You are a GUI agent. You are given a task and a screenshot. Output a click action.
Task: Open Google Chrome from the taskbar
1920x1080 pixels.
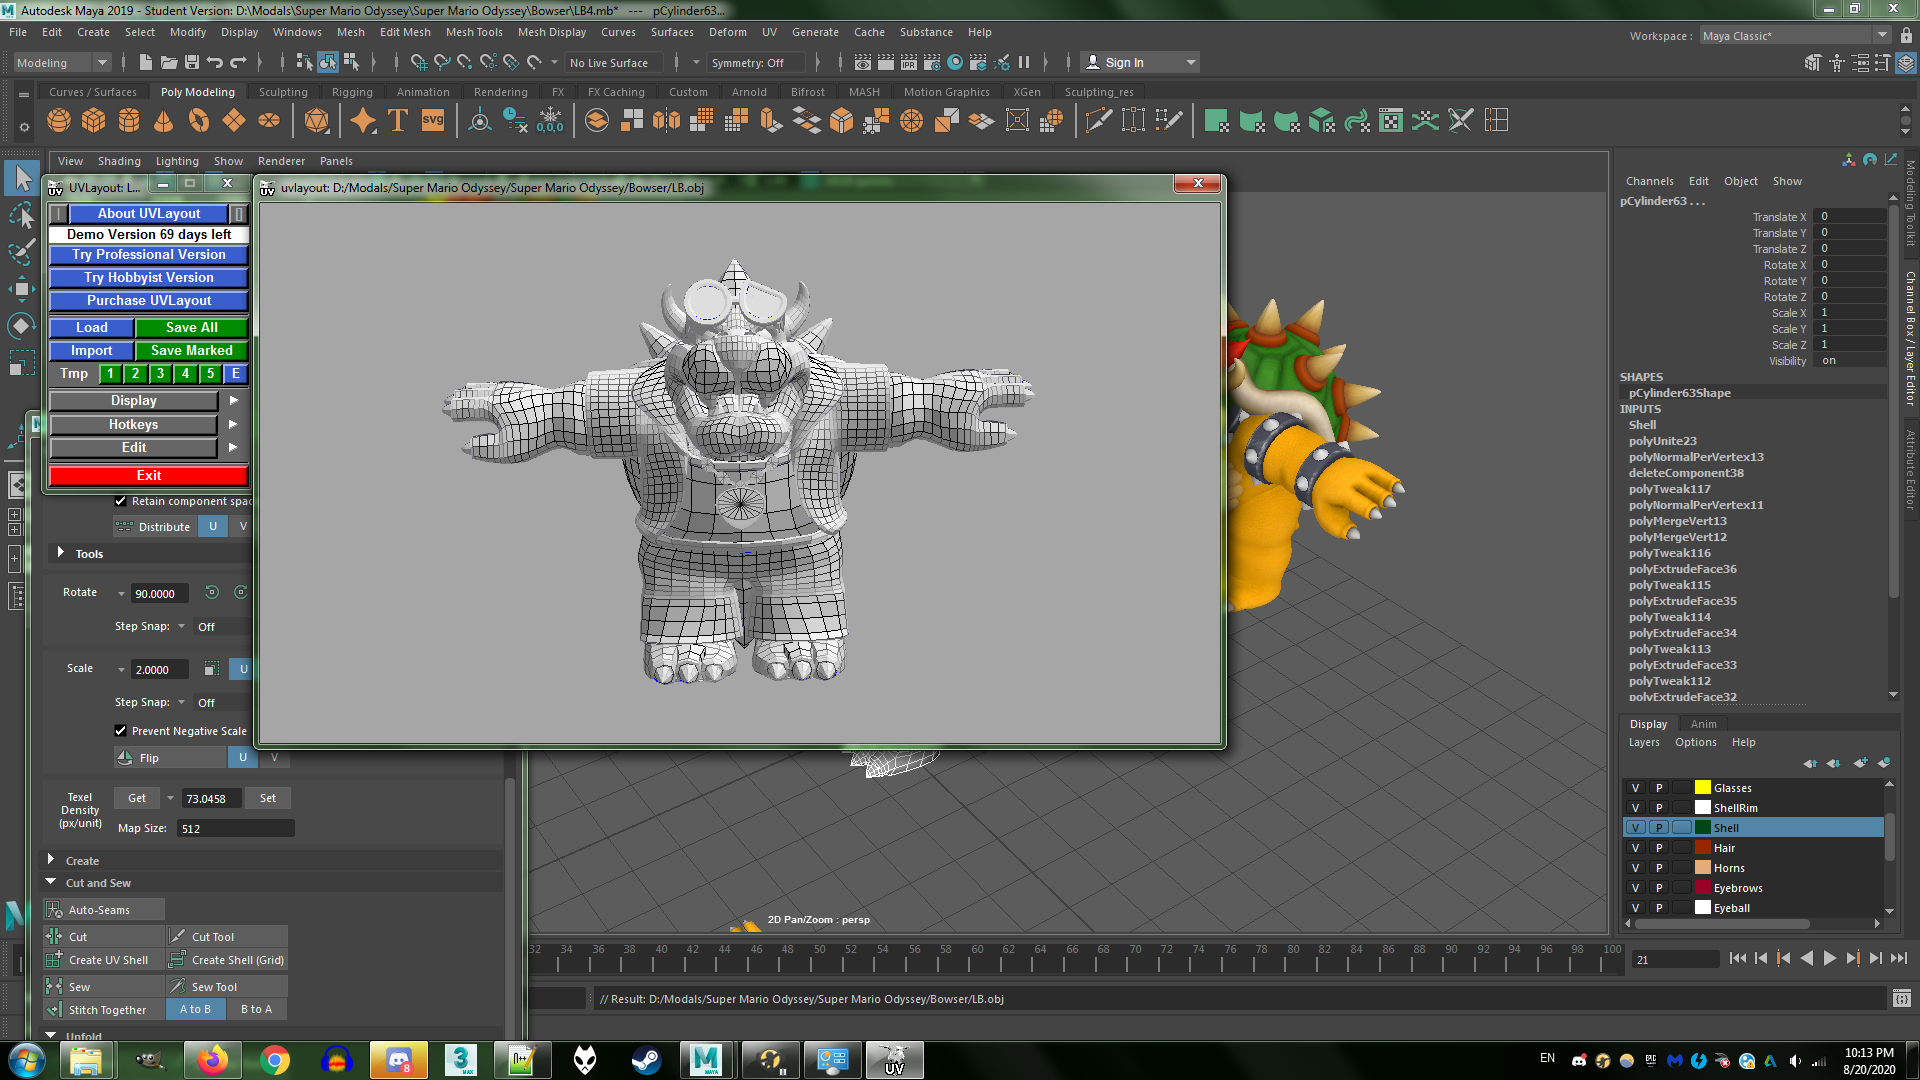pos(274,1060)
